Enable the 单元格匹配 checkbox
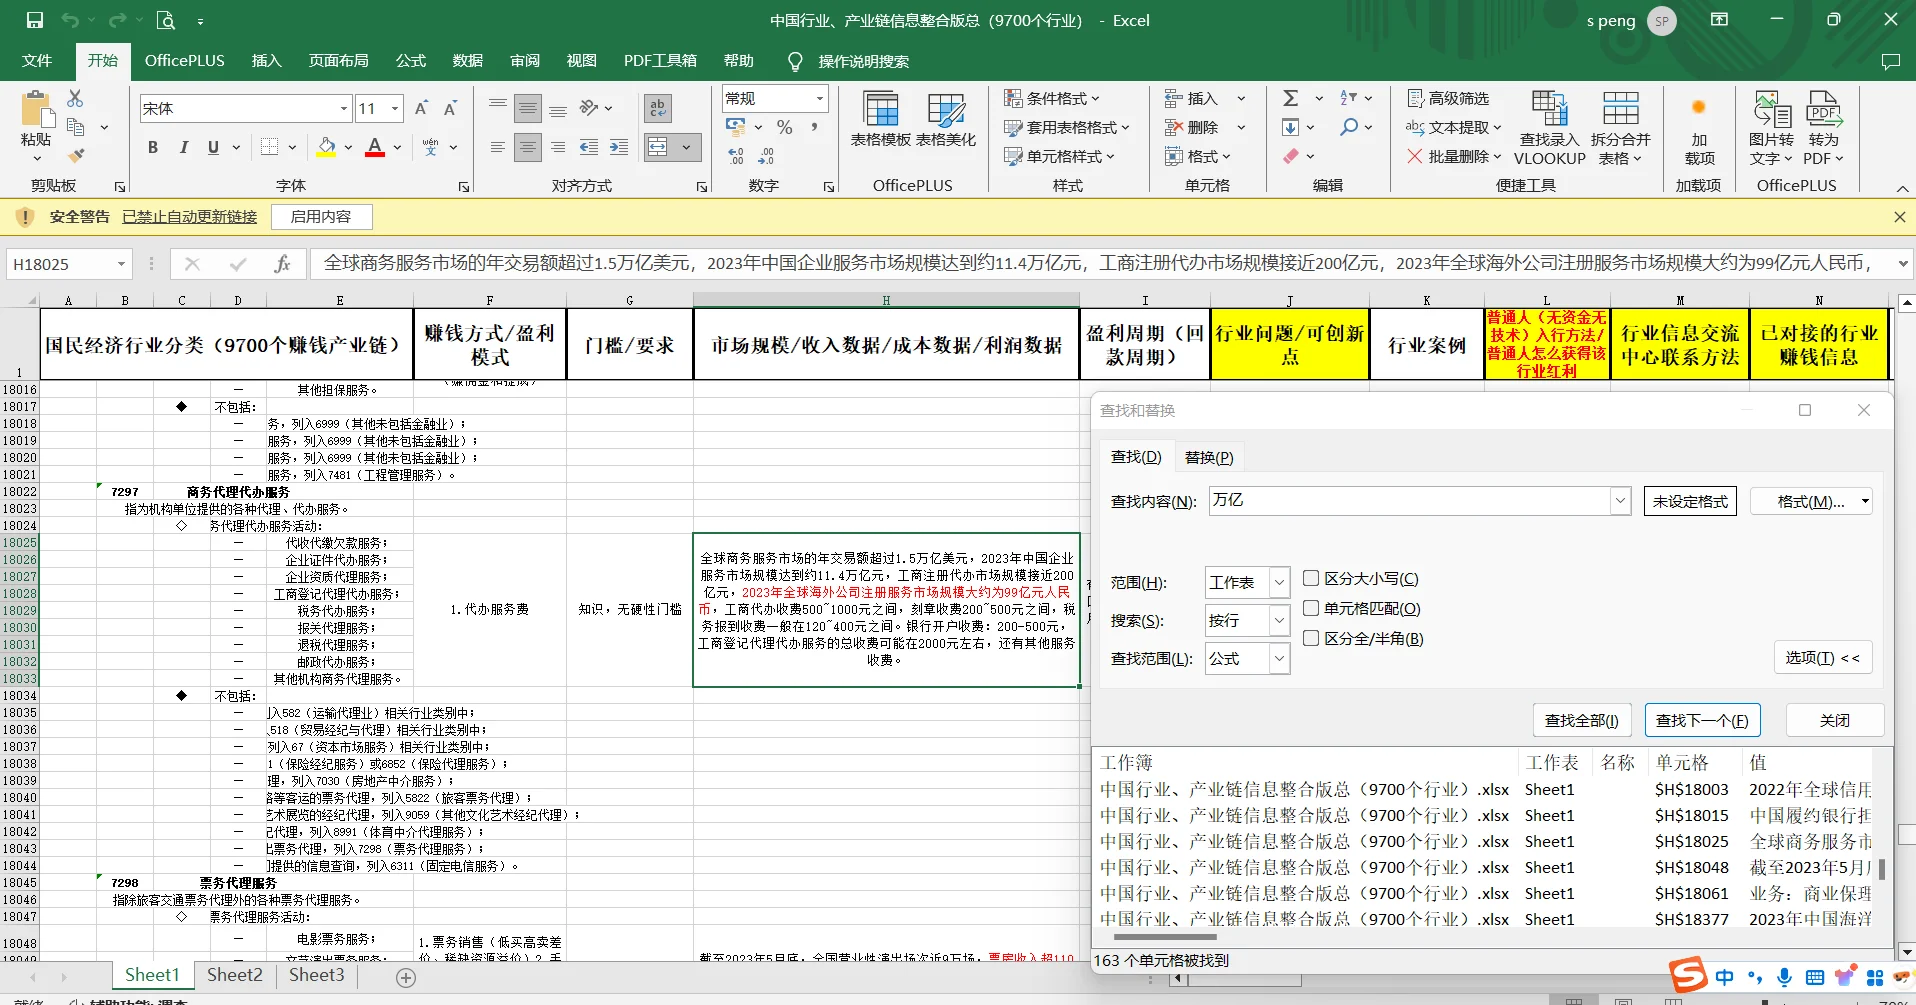1916x1005 pixels. tap(1311, 608)
